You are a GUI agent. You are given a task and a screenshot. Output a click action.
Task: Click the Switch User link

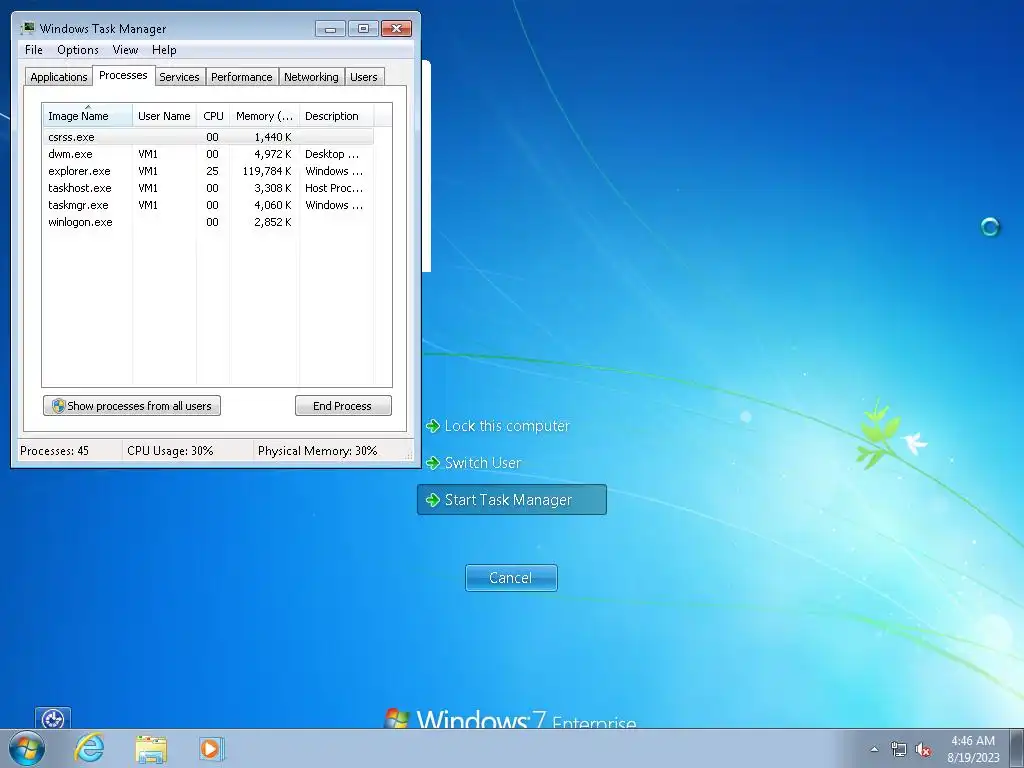pos(483,463)
